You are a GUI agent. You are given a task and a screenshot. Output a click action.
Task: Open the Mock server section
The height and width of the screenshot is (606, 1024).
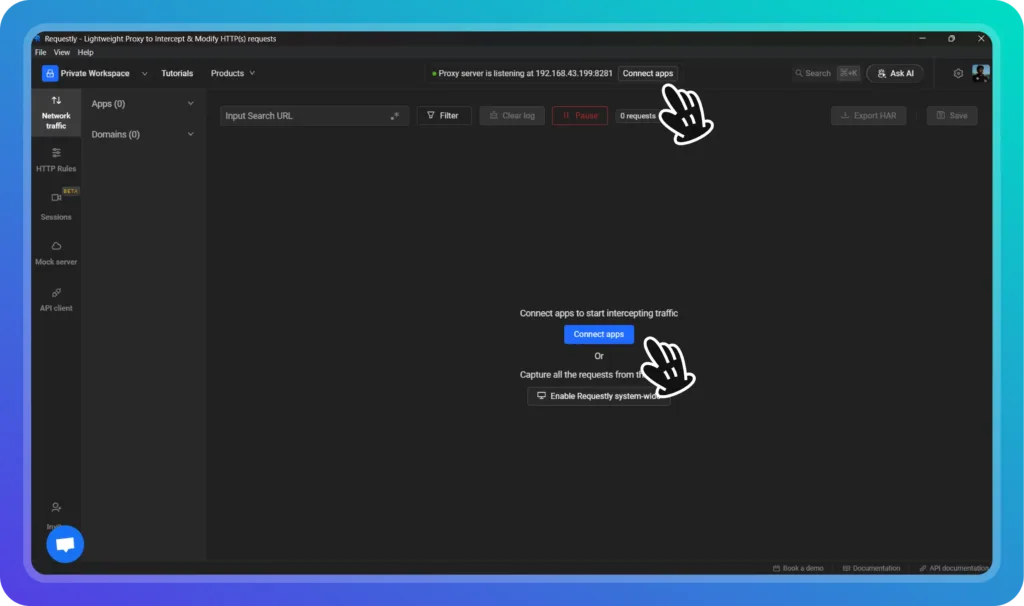pos(56,253)
